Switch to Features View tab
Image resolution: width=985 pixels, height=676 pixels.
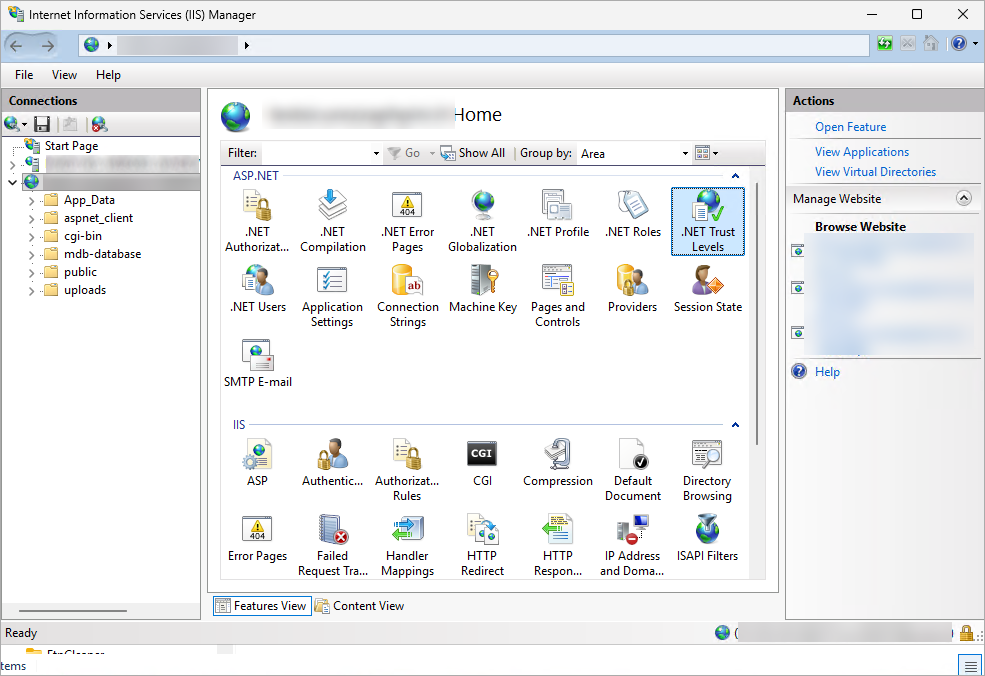click(x=262, y=606)
